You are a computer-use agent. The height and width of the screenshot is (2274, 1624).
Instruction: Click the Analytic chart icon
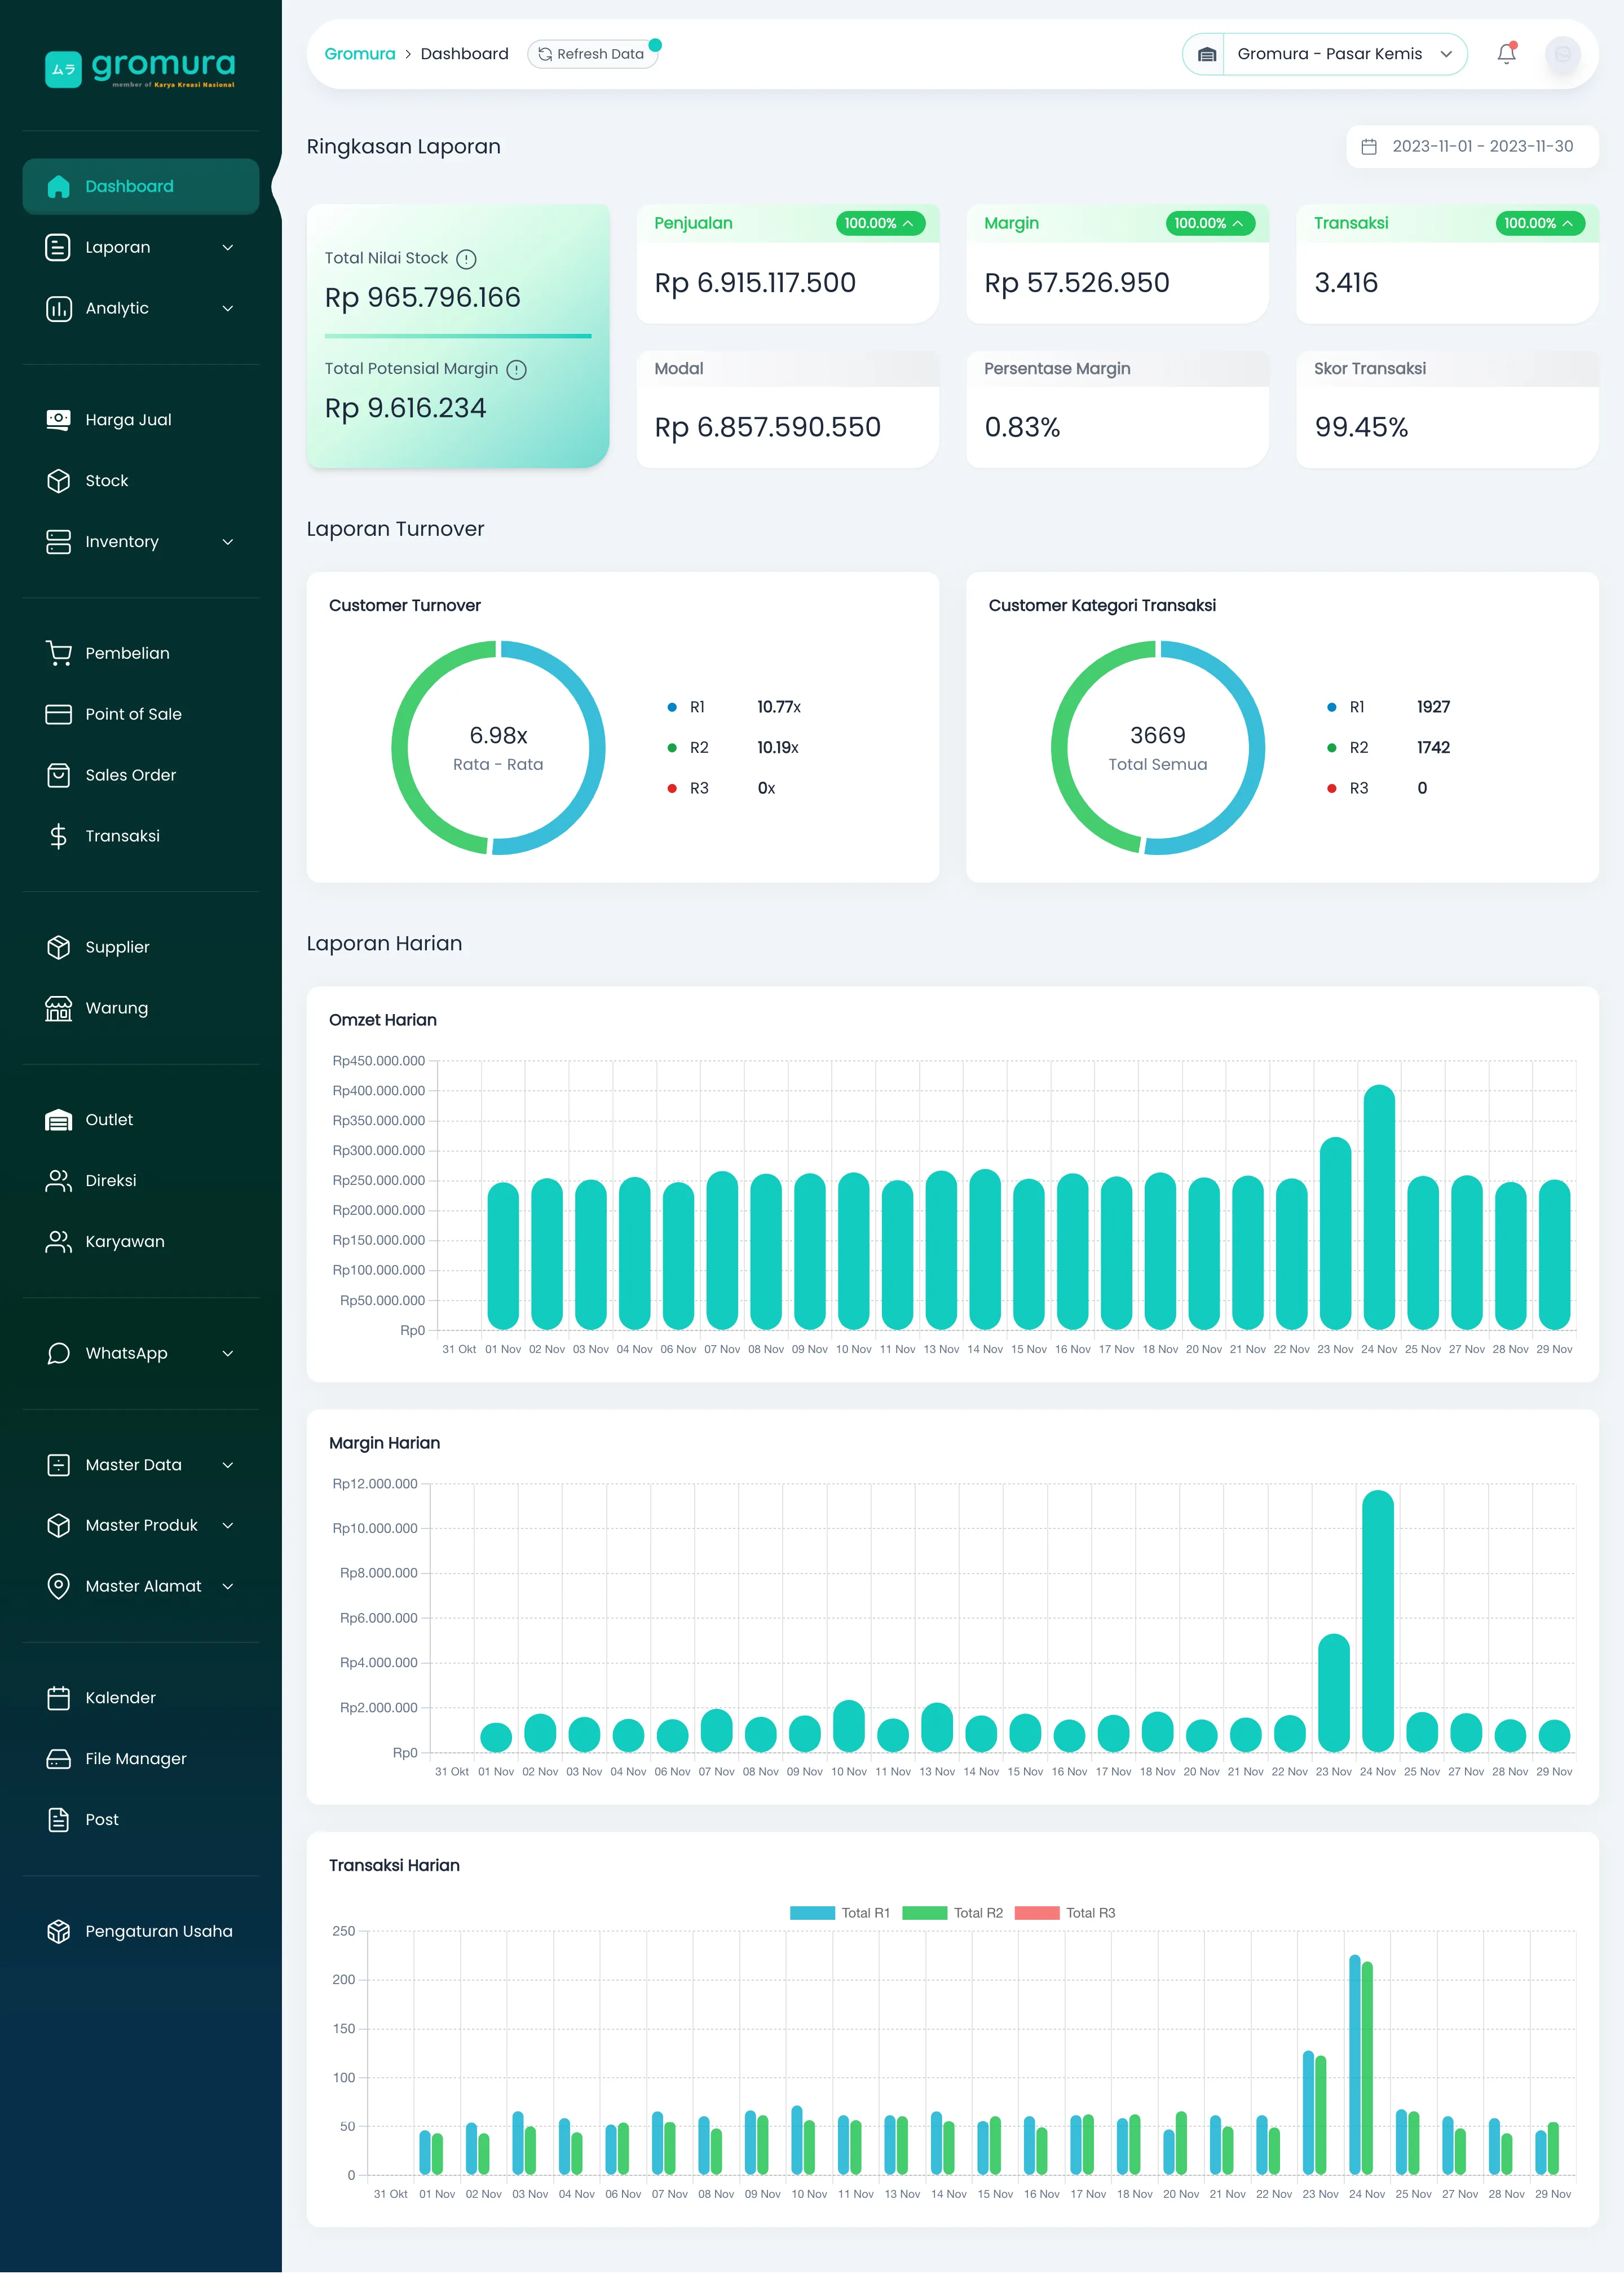point(58,309)
